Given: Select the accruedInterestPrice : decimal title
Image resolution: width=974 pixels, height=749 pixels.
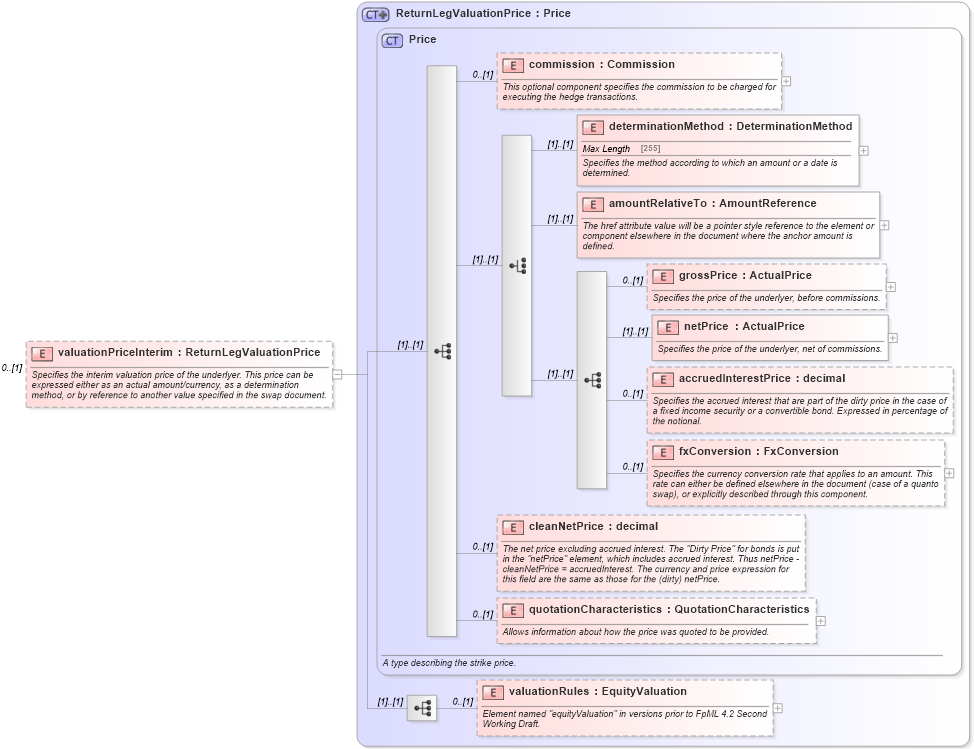Looking at the screenshot, I should click(762, 379).
